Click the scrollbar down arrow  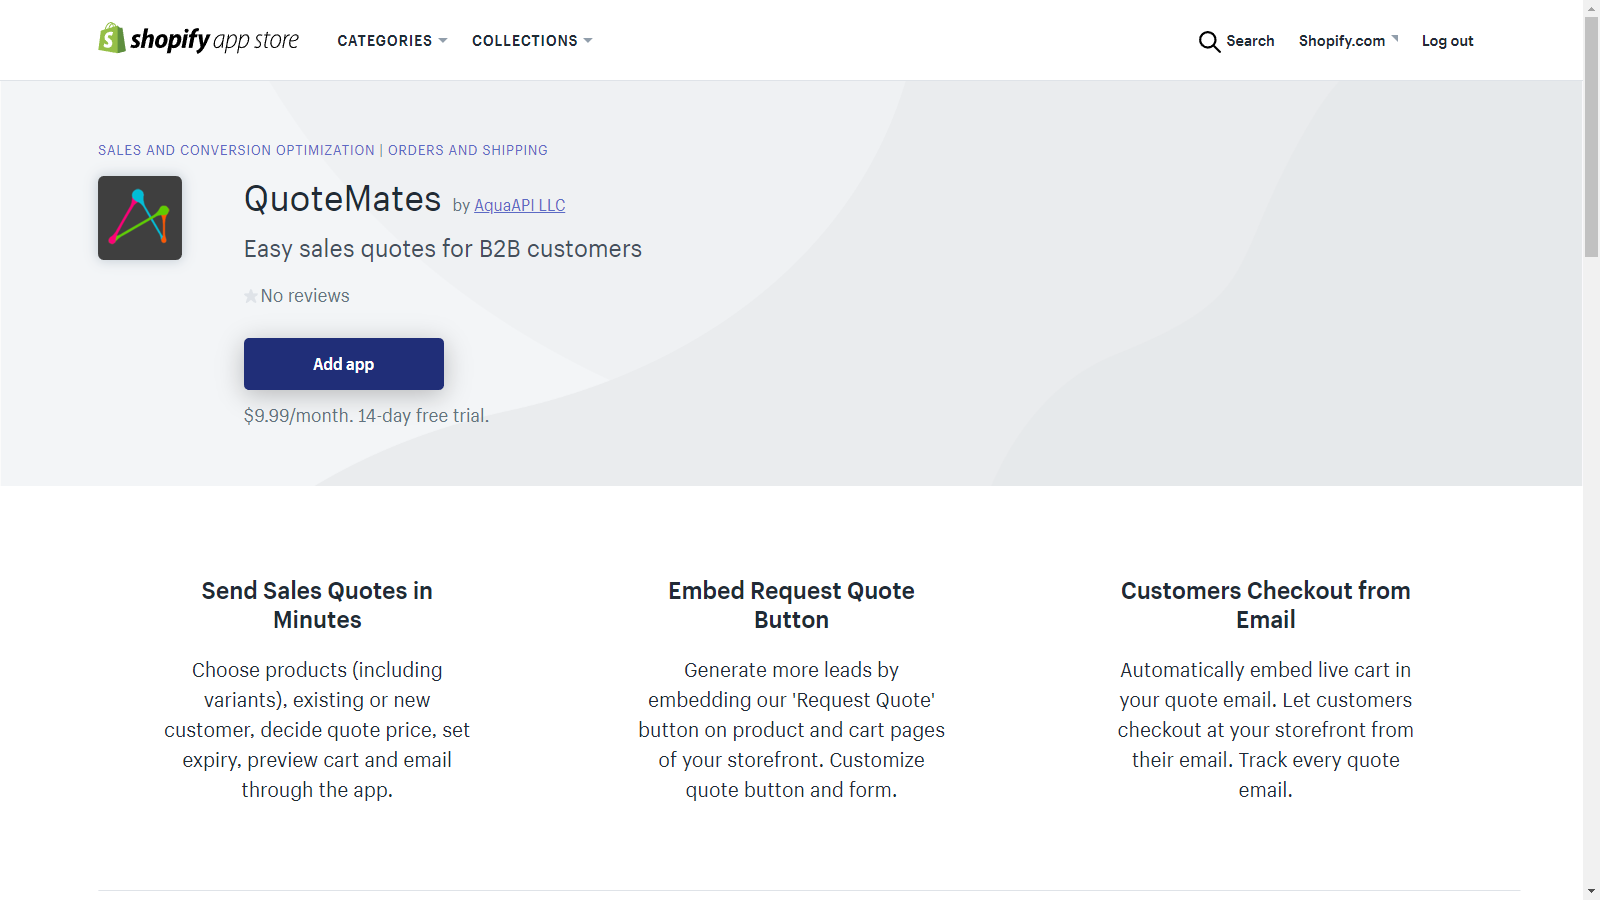click(1591, 891)
